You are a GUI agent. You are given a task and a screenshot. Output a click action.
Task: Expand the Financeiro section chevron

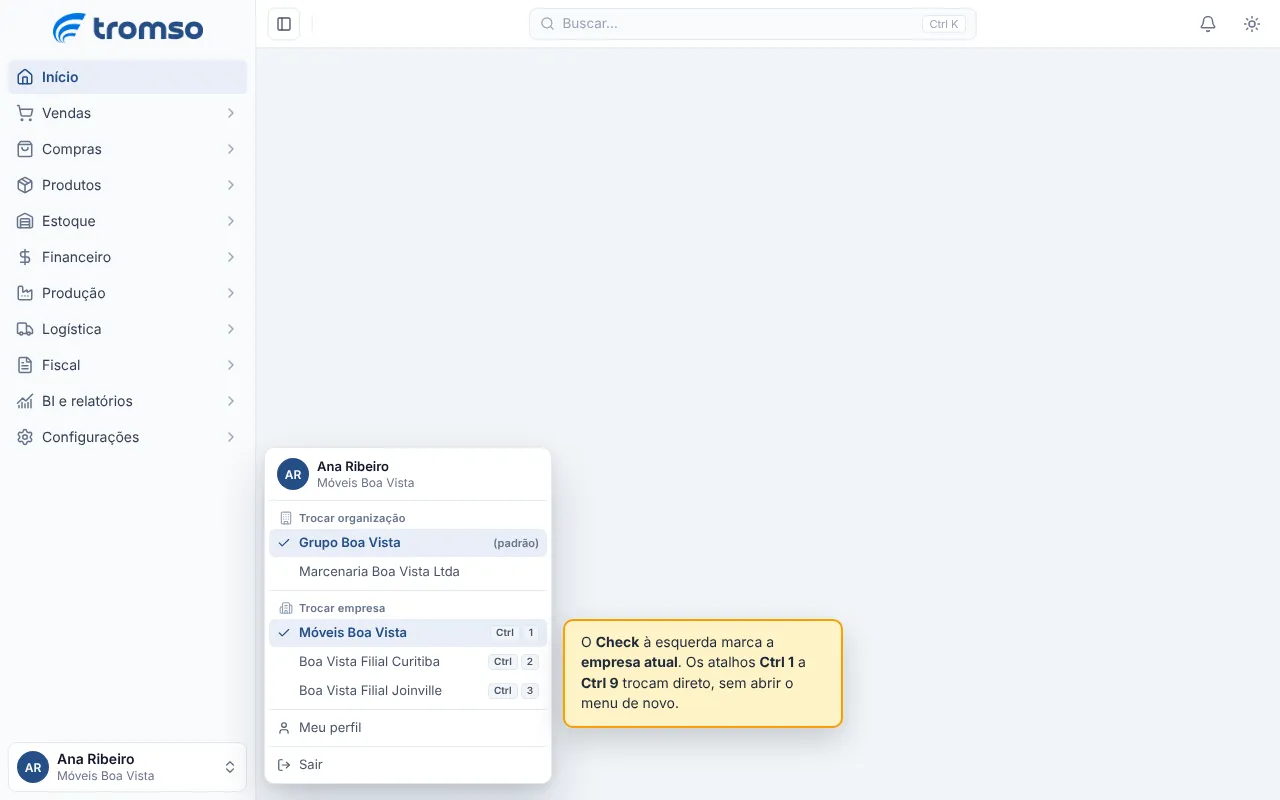(x=231, y=257)
